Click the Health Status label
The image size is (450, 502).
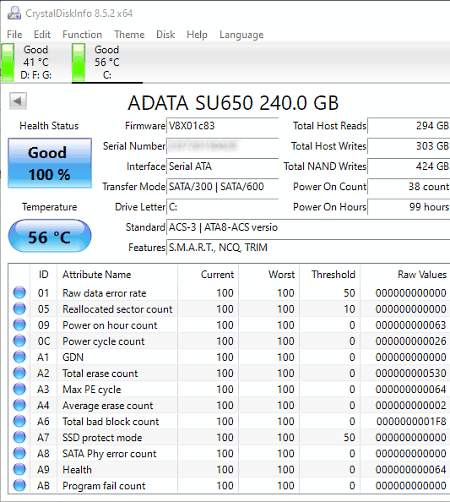pos(49,126)
